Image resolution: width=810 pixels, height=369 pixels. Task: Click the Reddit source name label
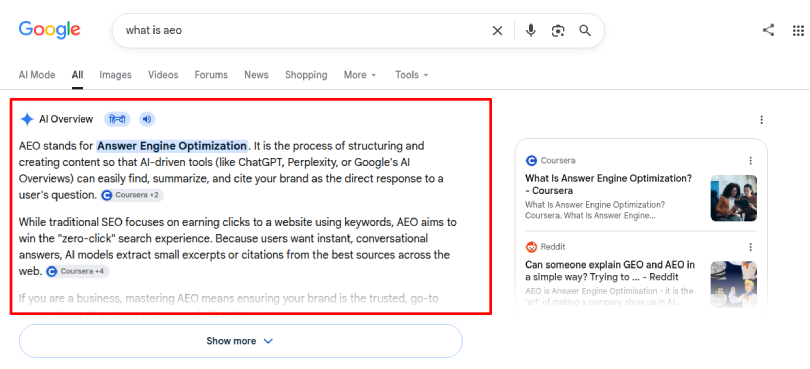click(553, 247)
